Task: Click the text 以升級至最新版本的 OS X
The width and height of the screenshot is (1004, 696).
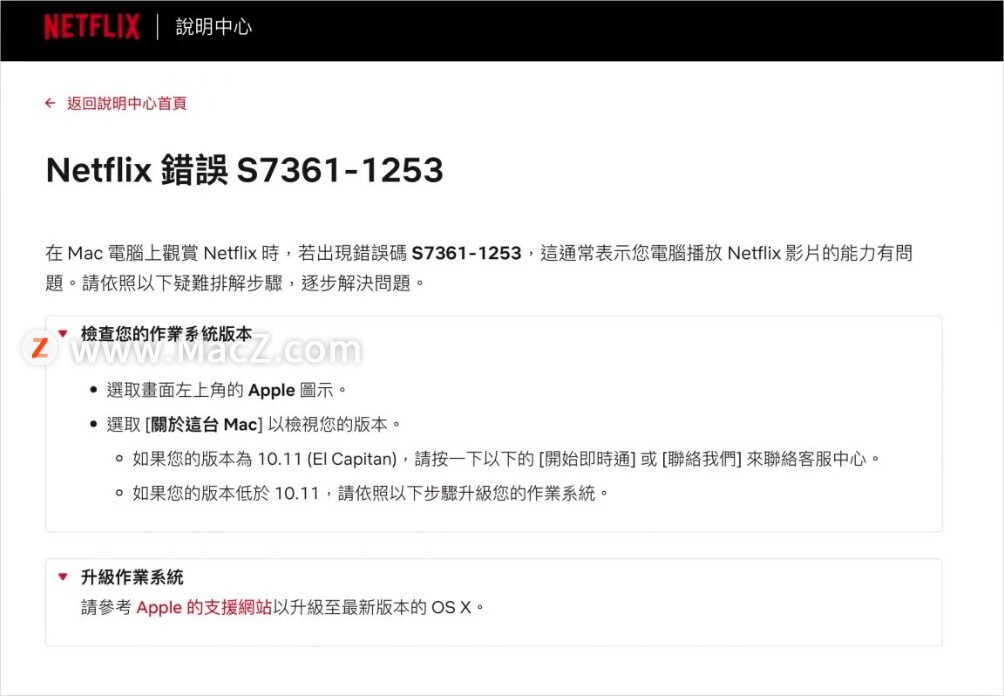Action: (379, 607)
